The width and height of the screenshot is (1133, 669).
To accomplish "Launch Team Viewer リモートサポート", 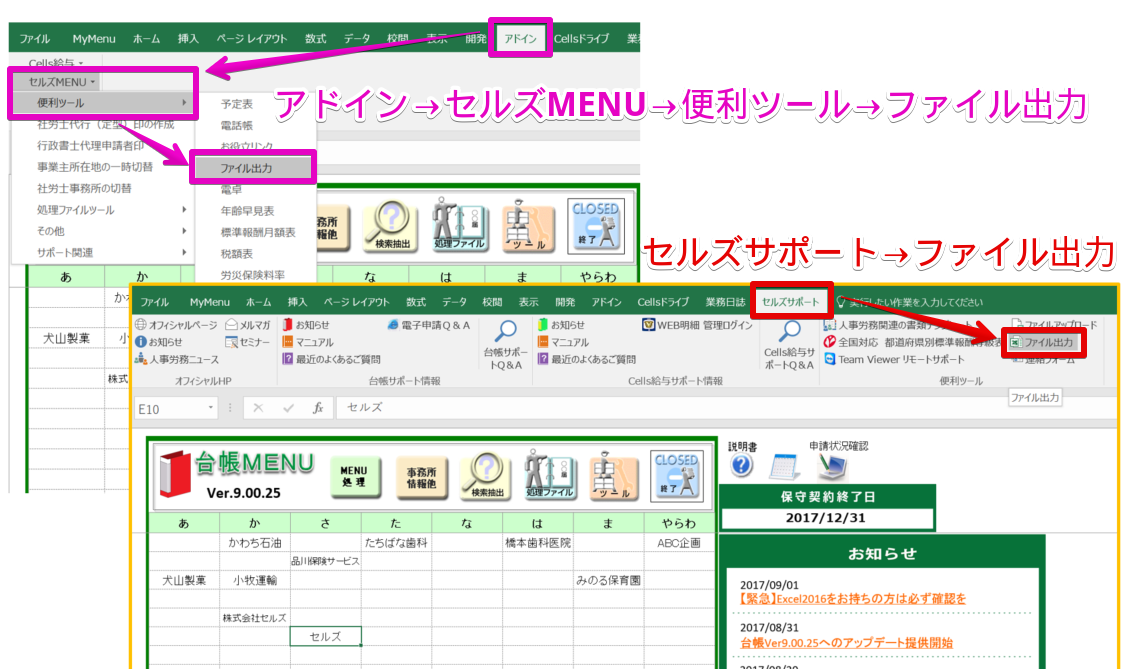I will [894, 359].
